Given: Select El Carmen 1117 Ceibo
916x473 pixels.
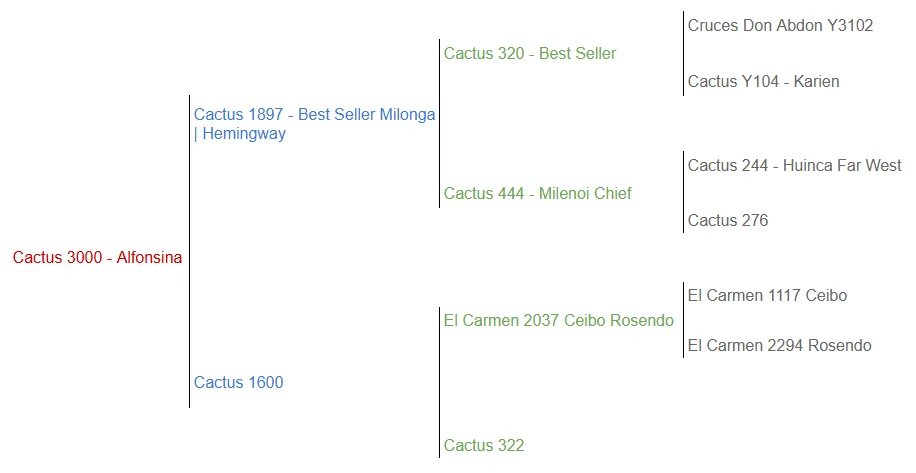Looking at the screenshot, I should [x=767, y=296].
